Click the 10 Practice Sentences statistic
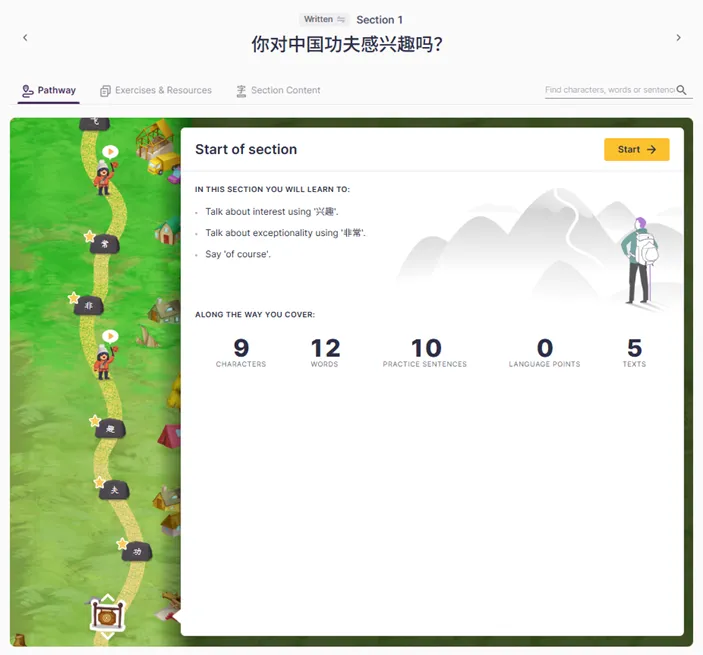 pos(425,353)
